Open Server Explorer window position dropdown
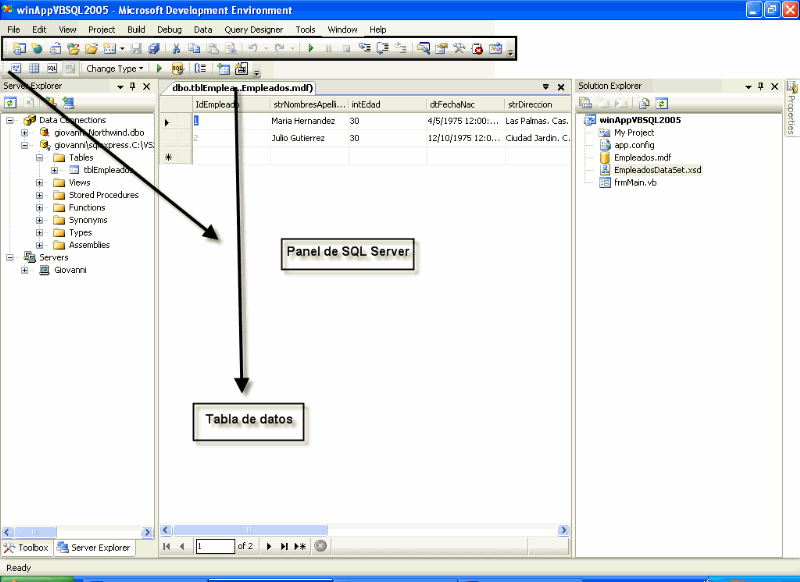The image size is (800, 582). [120, 87]
